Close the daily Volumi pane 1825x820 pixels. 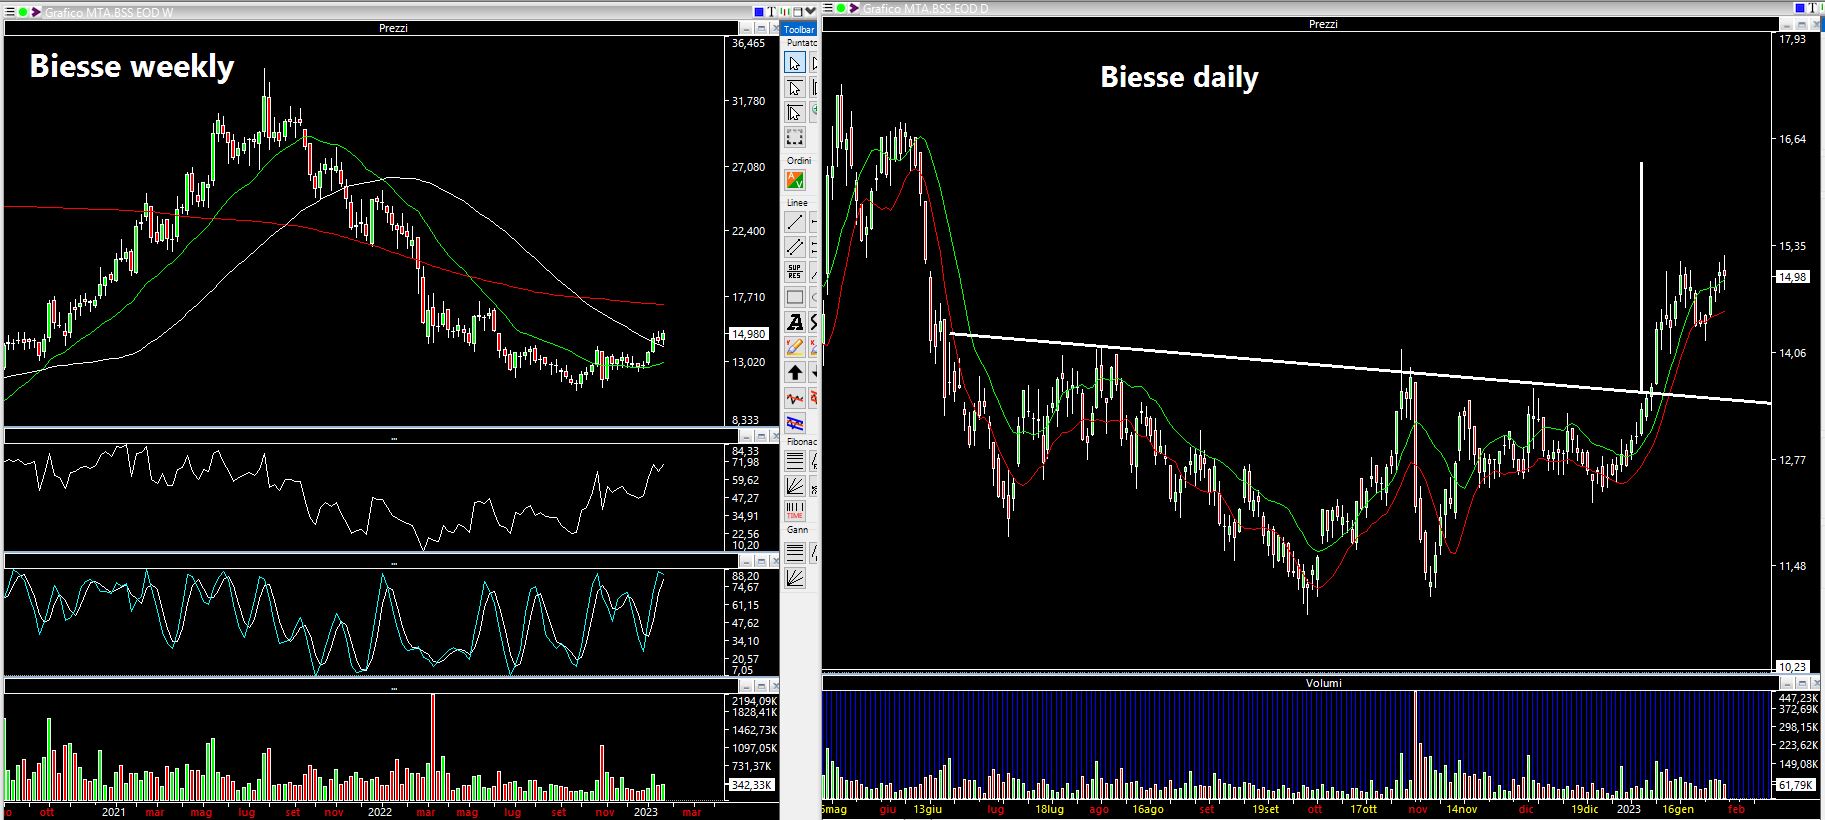tap(1815, 682)
